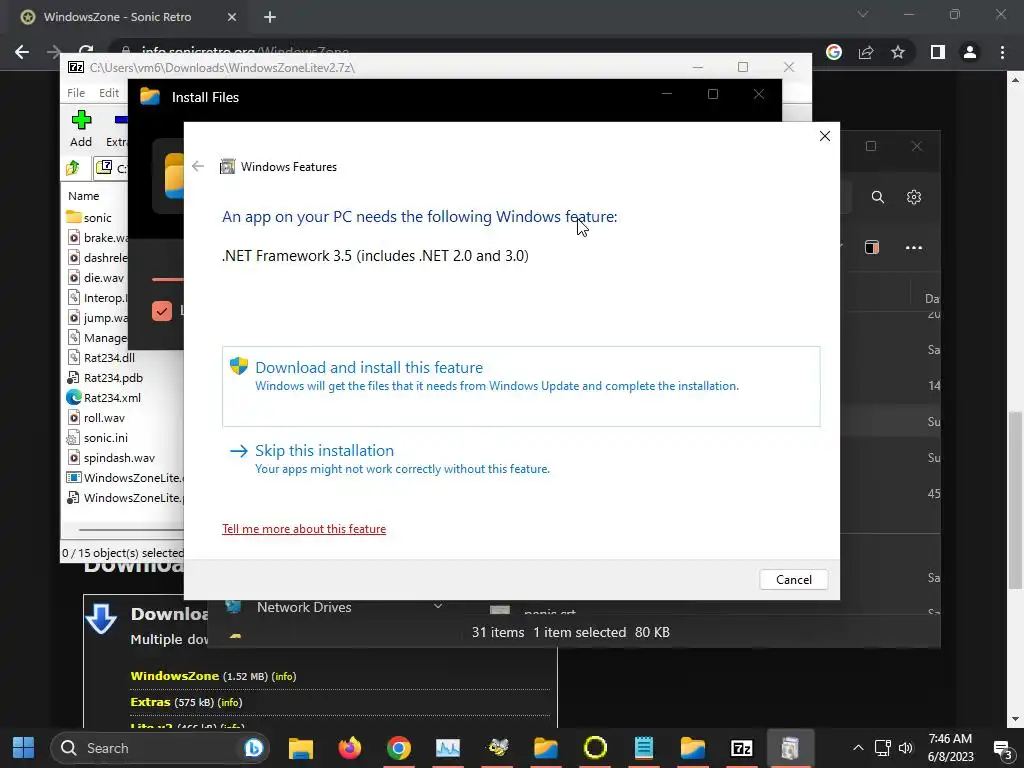Click the Extras download link
The height and width of the screenshot is (768, 1024).
[x=150, y=702]
